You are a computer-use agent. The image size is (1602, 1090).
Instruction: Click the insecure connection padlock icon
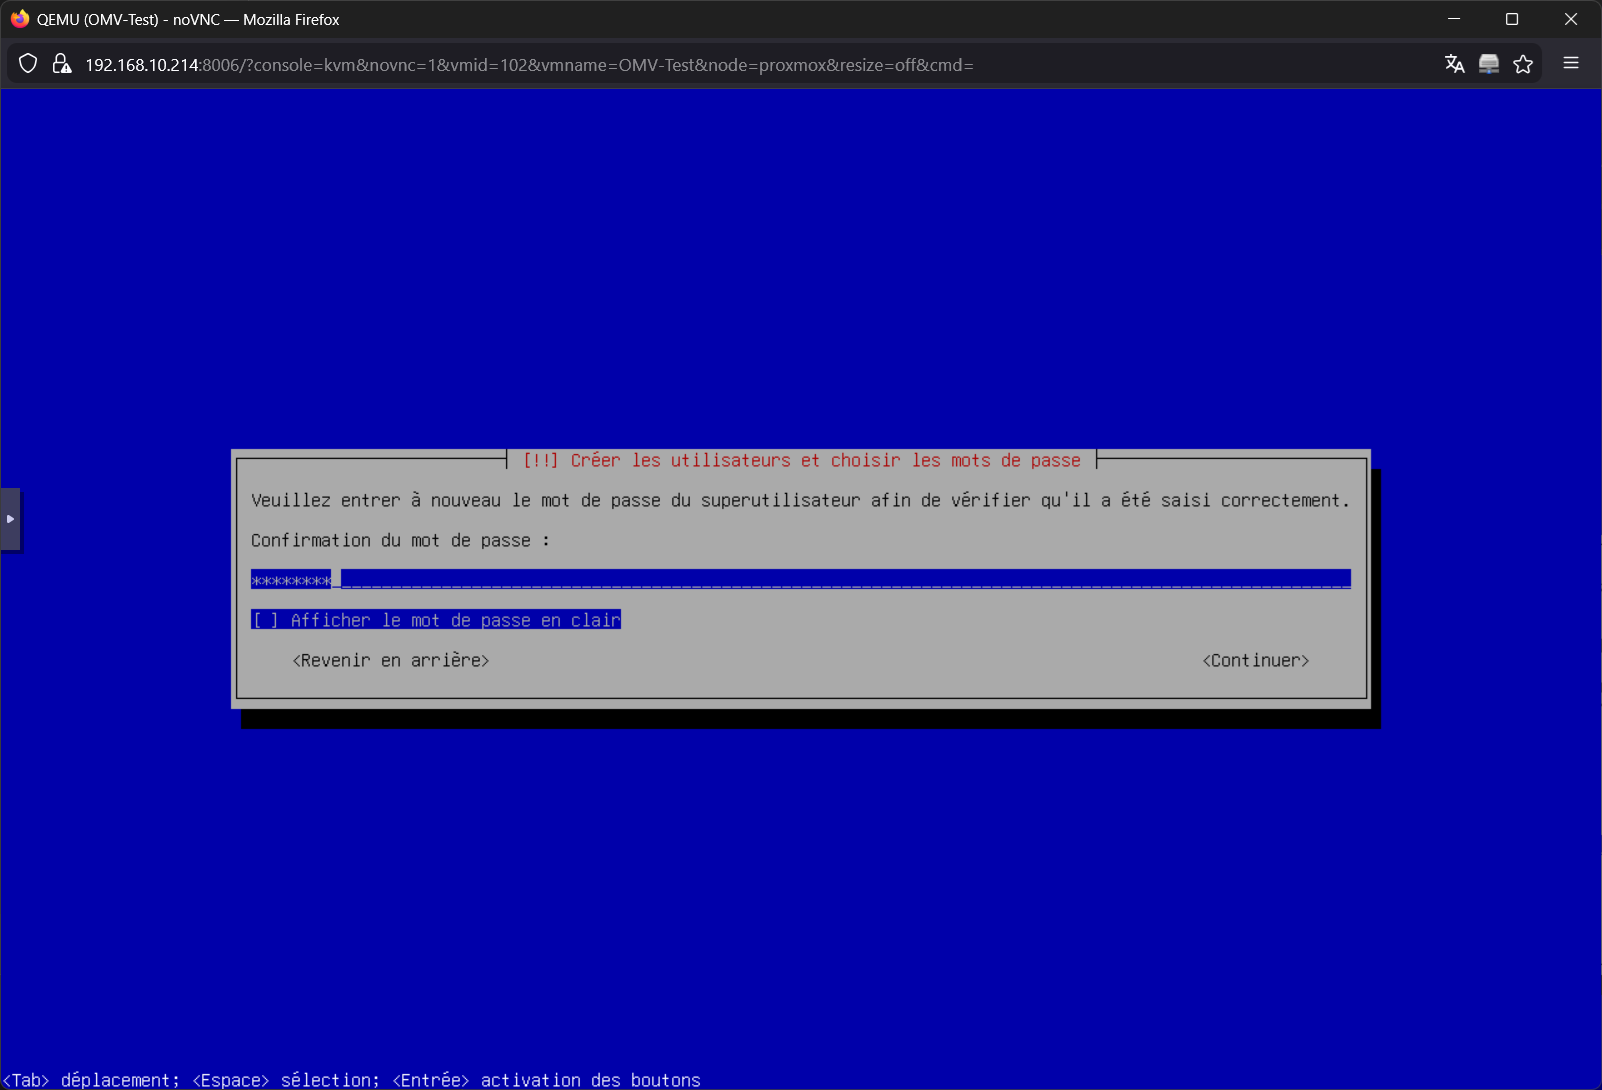62,64
